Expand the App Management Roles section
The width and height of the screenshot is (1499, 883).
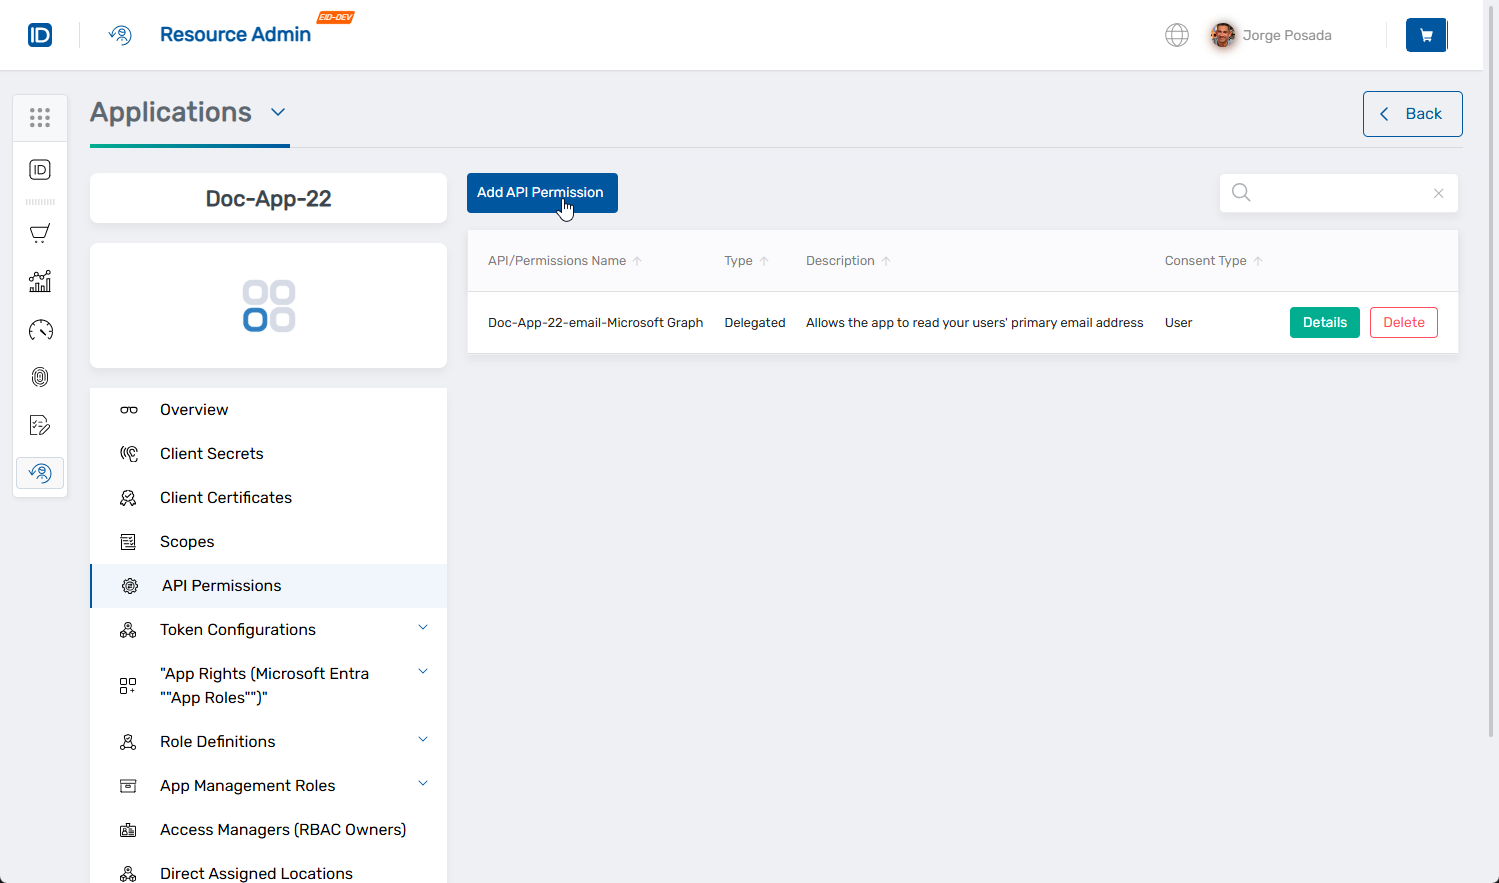click(x=422, y=783)
